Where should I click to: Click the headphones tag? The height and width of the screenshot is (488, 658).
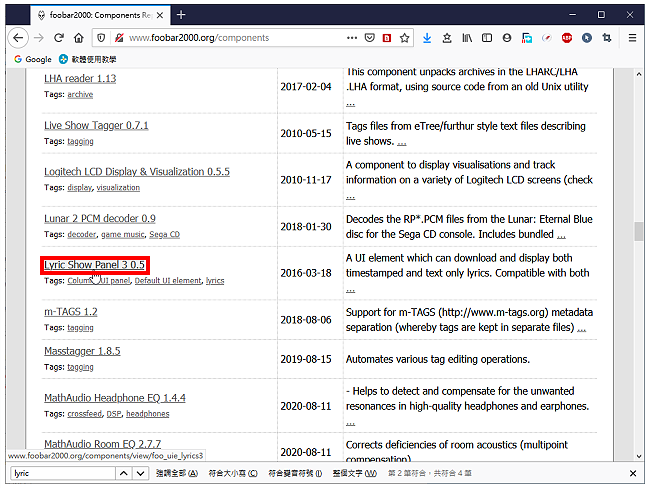click(148, 414)
